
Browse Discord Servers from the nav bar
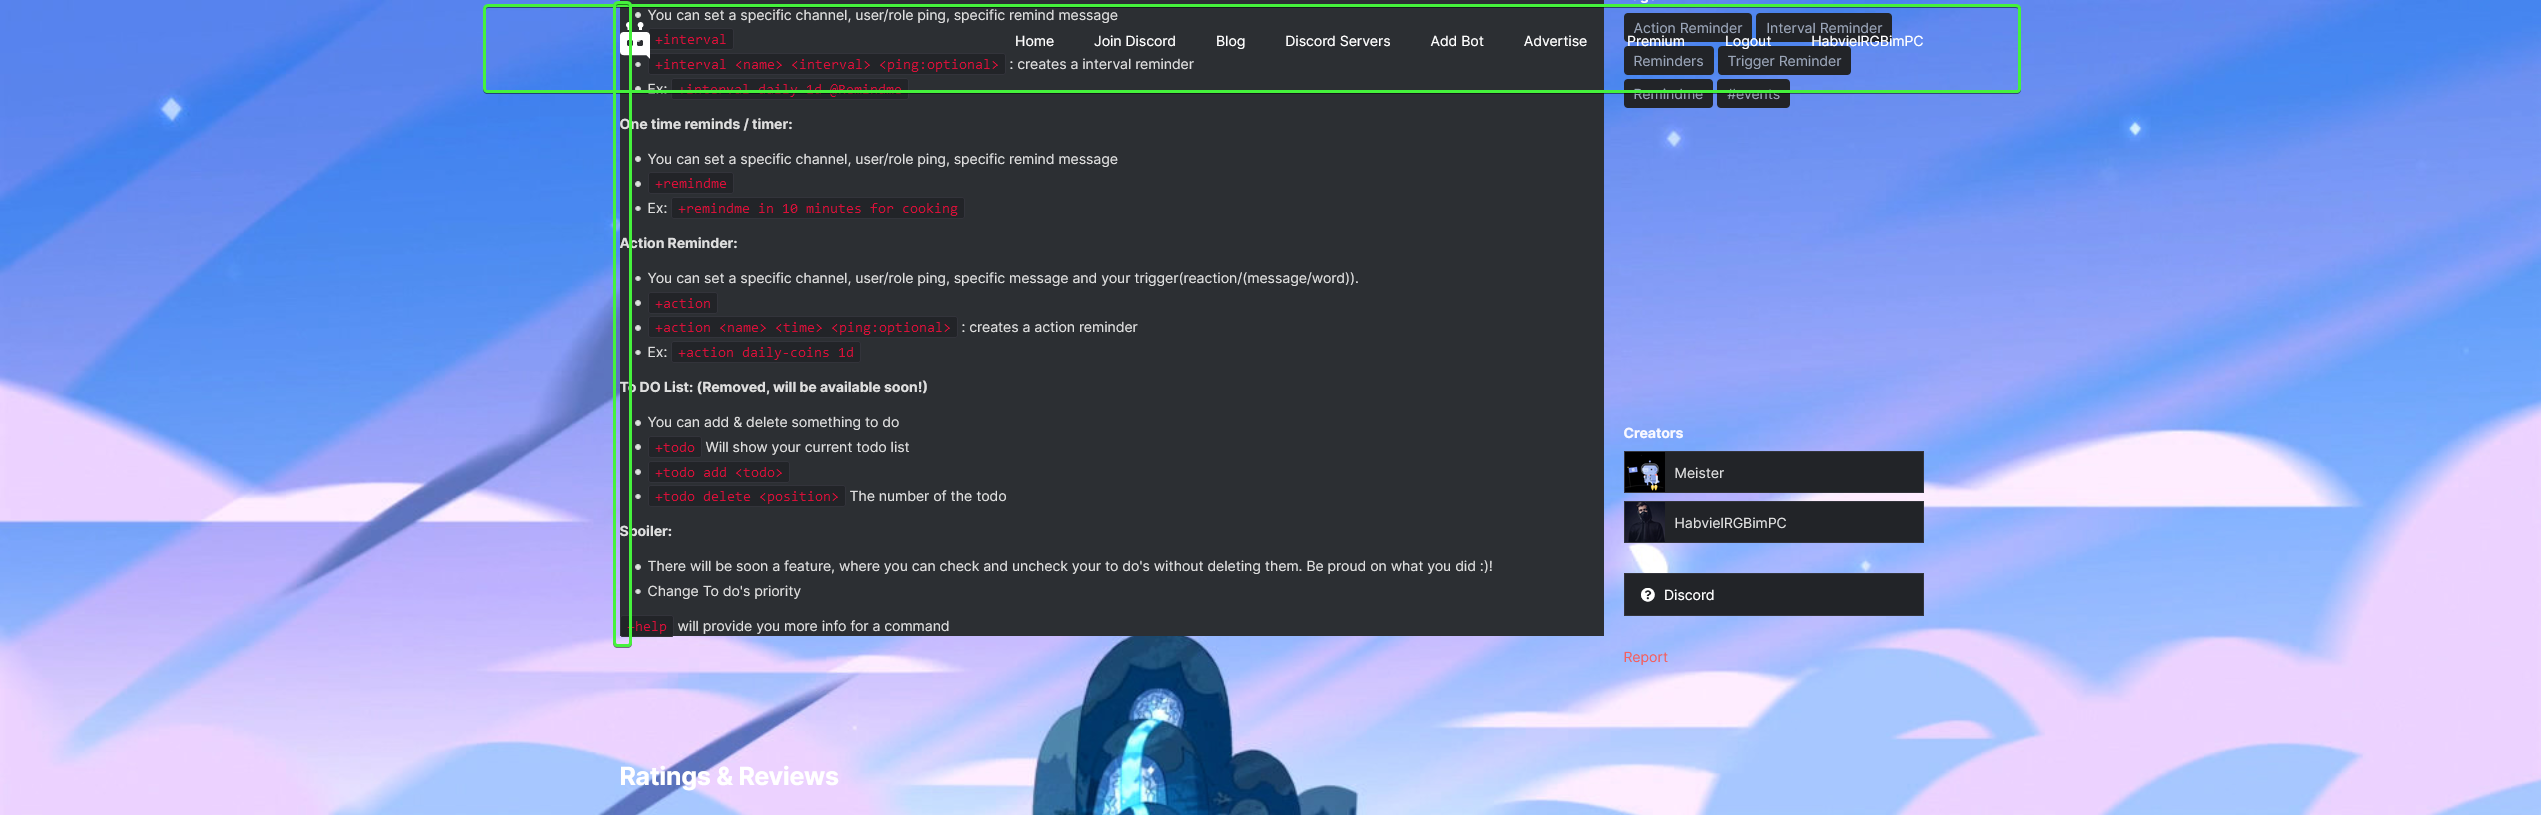[x=1337, y=41]
